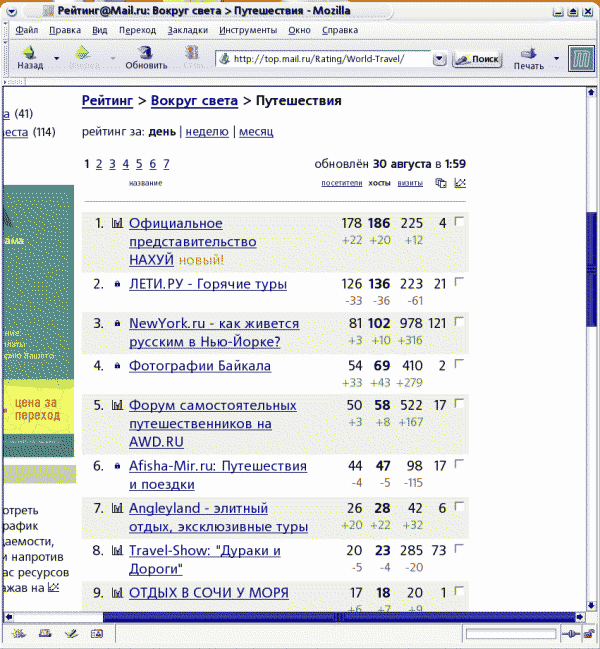Sort by посетители column link
The image size is (600, 649).
click(x=342, y=183)
